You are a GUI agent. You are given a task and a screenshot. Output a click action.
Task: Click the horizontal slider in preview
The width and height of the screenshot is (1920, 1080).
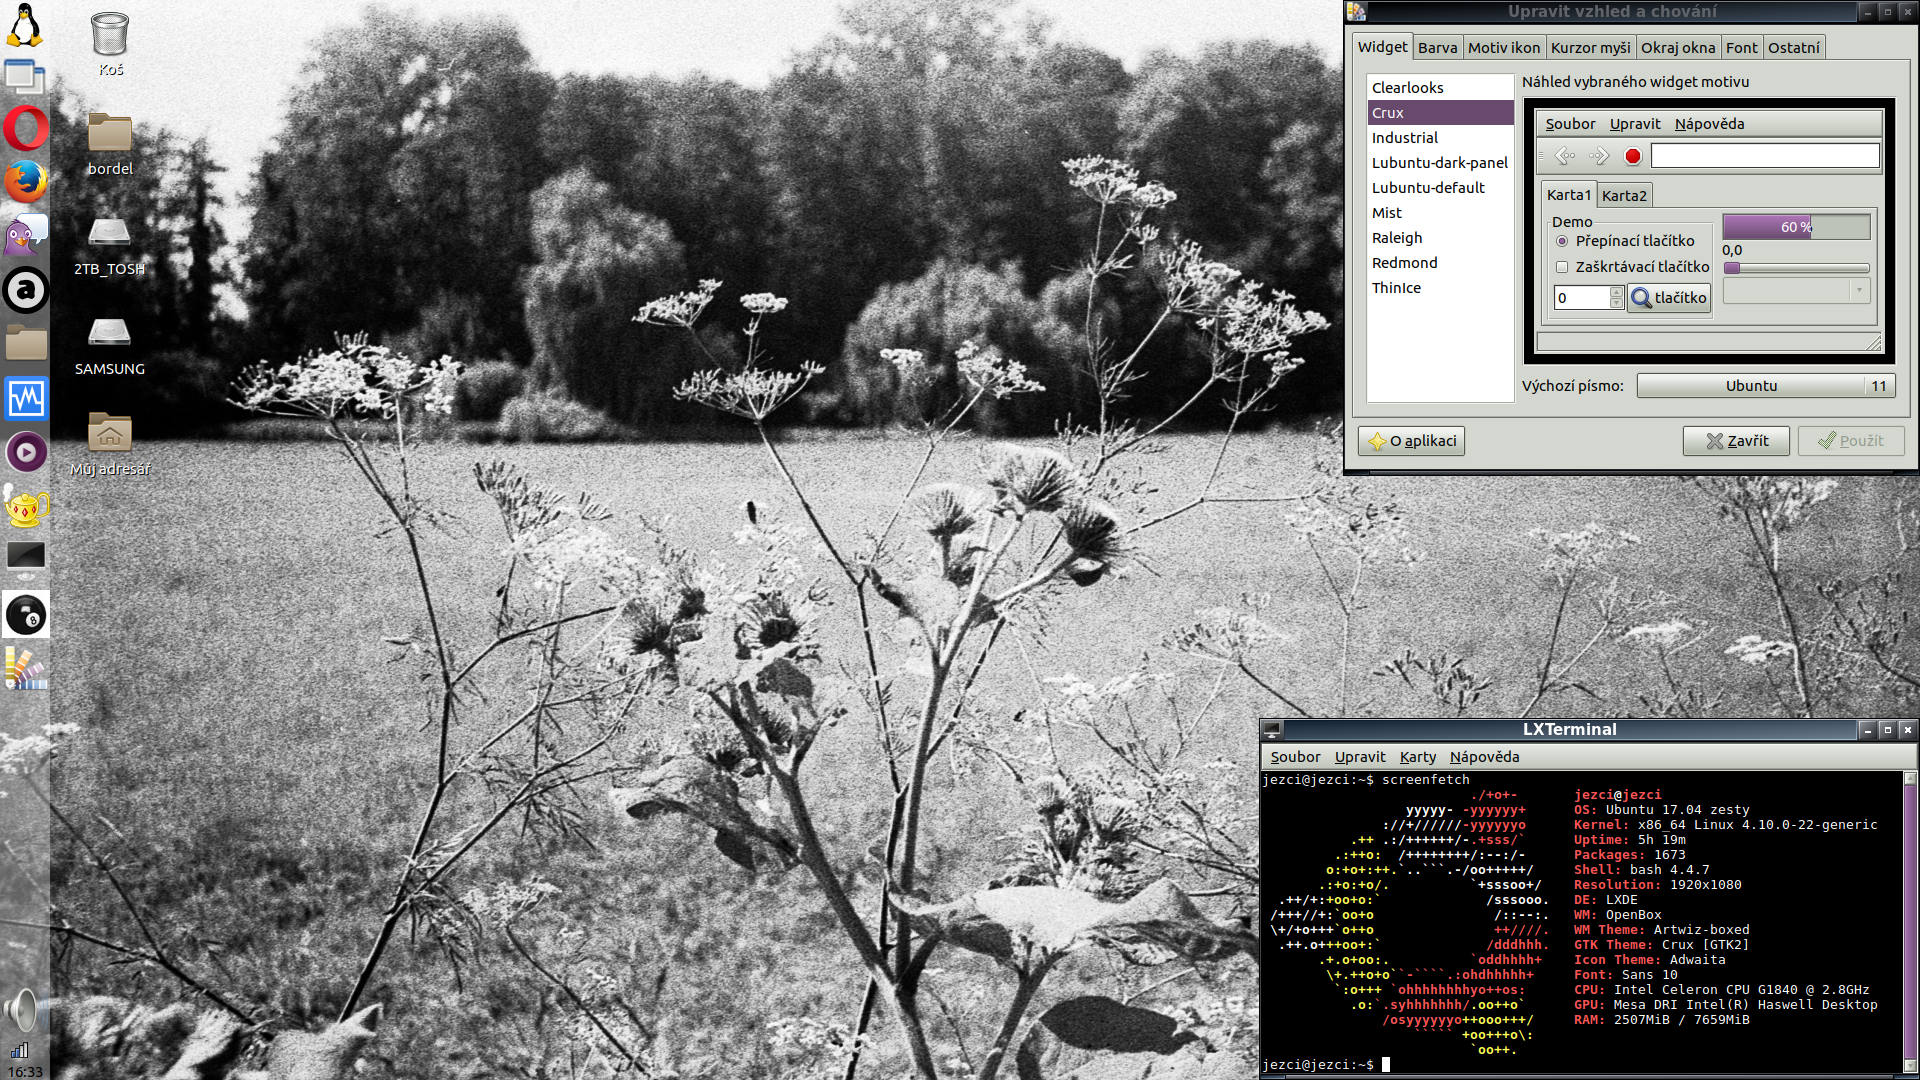tap(1796, 268)
